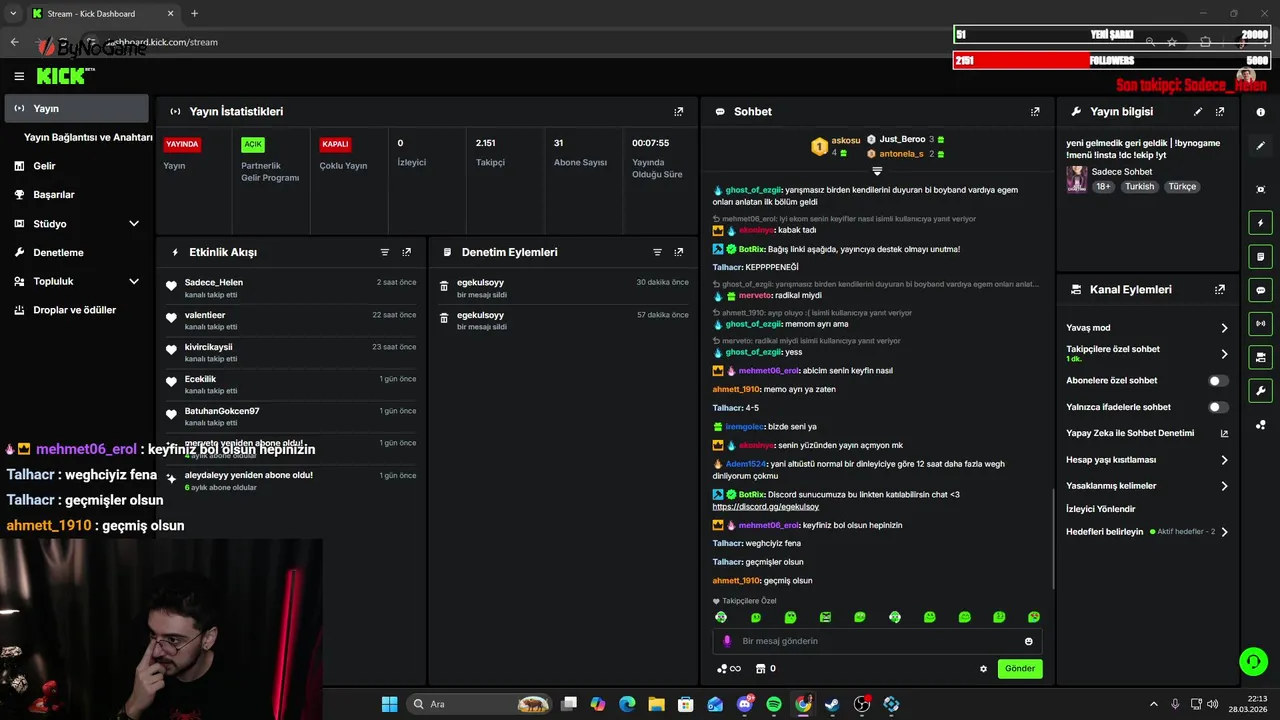Toggle Yalnızca ifadelerle sohbet switch
Image resolution: width=1280 pixels, height=720 pixels.
coord(1218,407)
